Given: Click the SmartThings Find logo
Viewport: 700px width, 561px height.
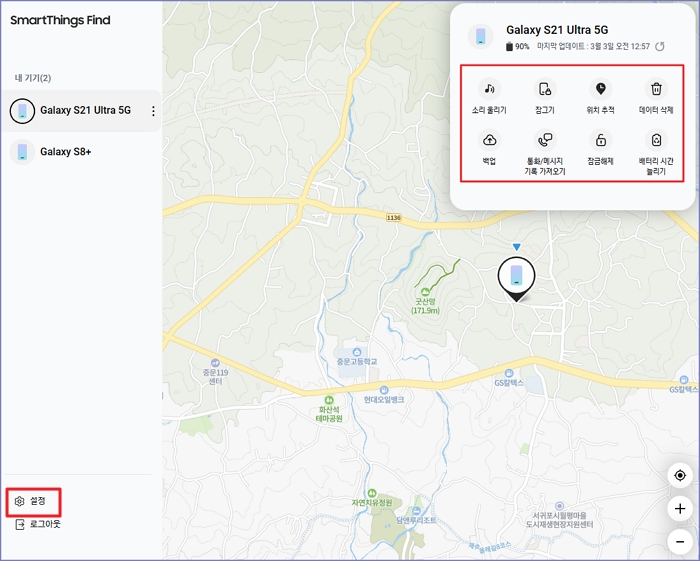Looking at the screenshot, I should (60, 20).
